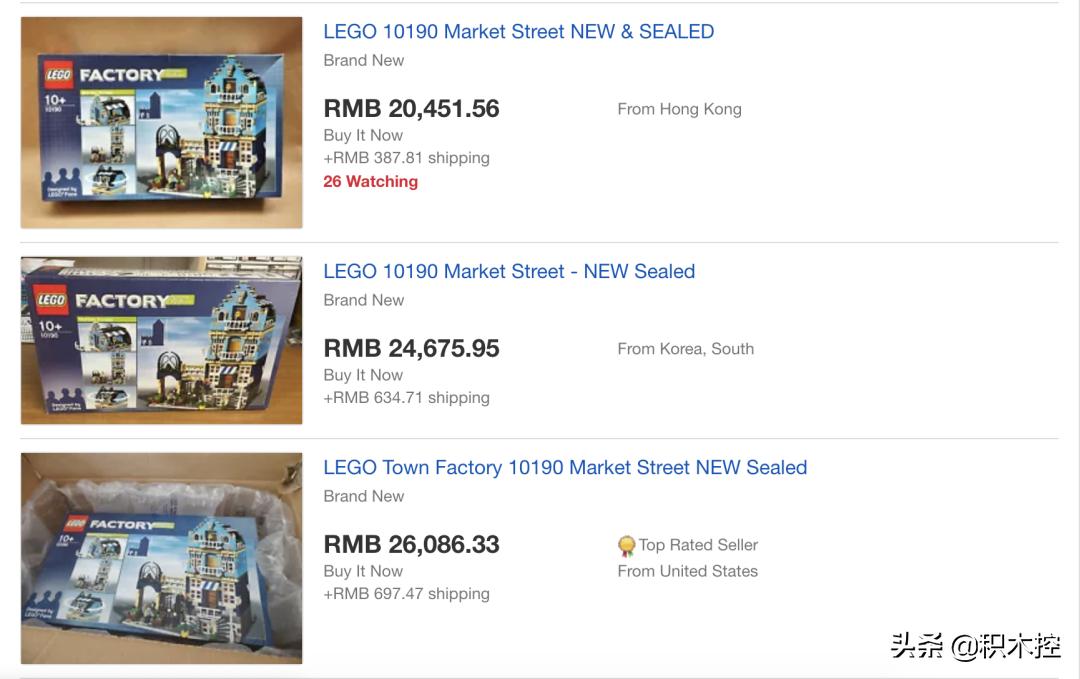Select the Brand New condition on first listing

pyautogui.click(x=363, y=60)
